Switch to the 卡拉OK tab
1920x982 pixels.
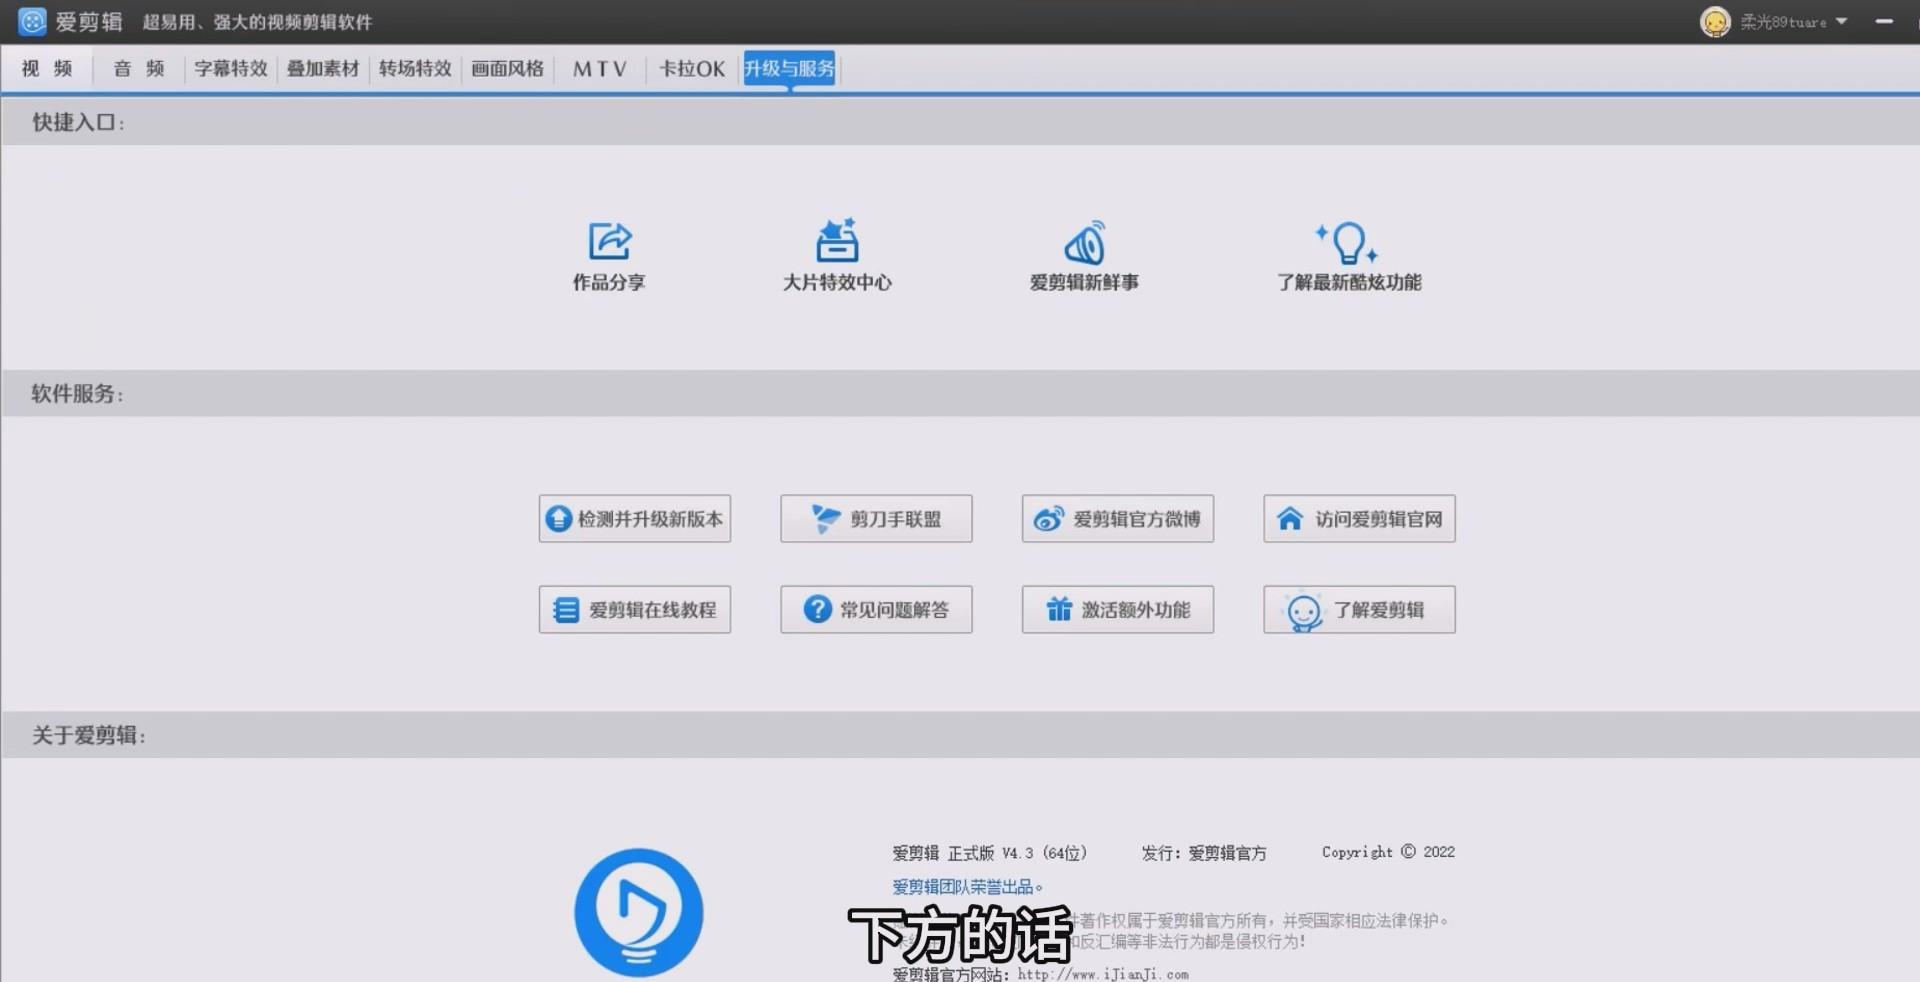[x=692, y=69]
